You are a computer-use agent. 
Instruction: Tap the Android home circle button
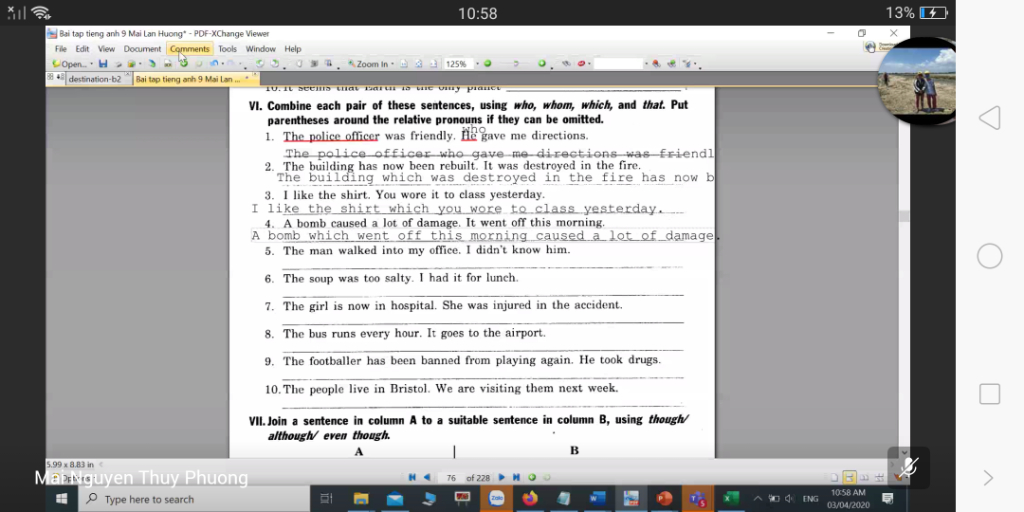point(989,256)
